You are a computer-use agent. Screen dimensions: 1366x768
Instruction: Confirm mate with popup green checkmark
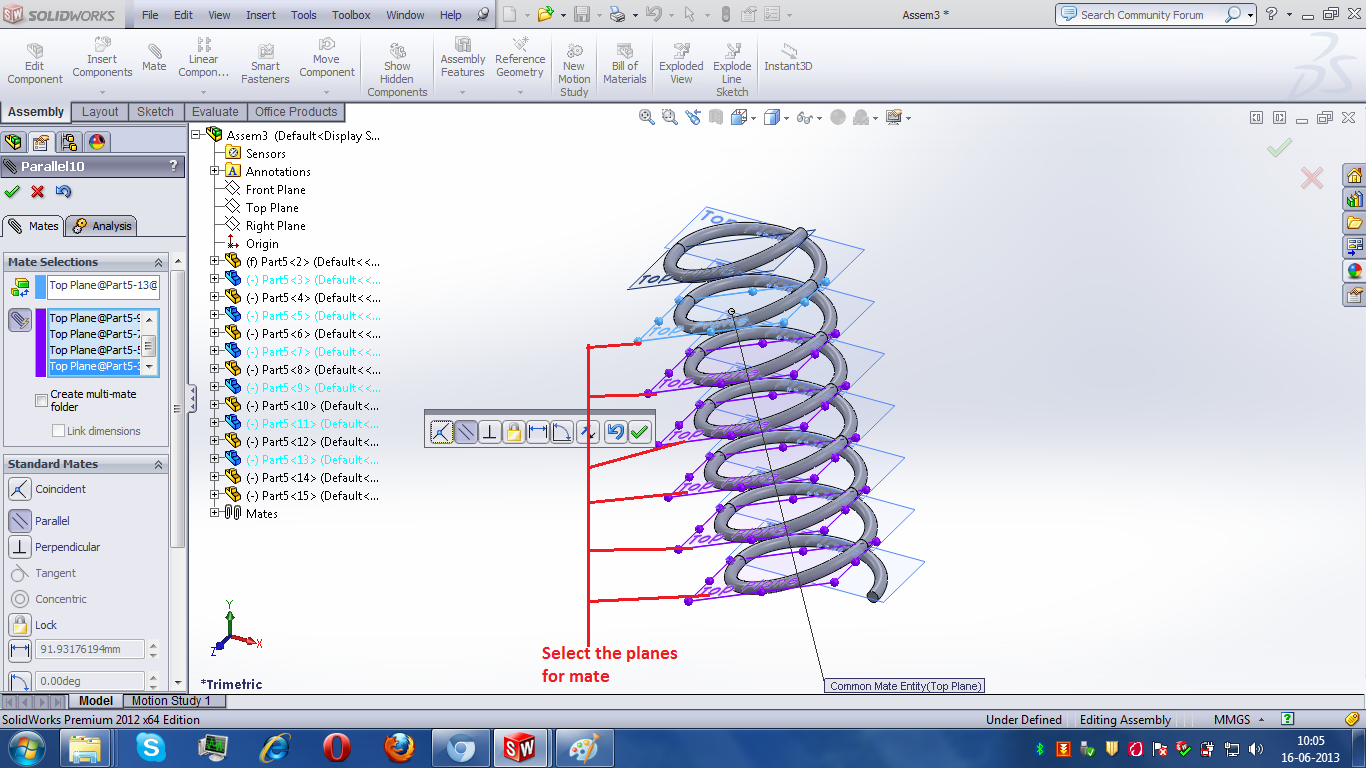click(x=640, y=432)
